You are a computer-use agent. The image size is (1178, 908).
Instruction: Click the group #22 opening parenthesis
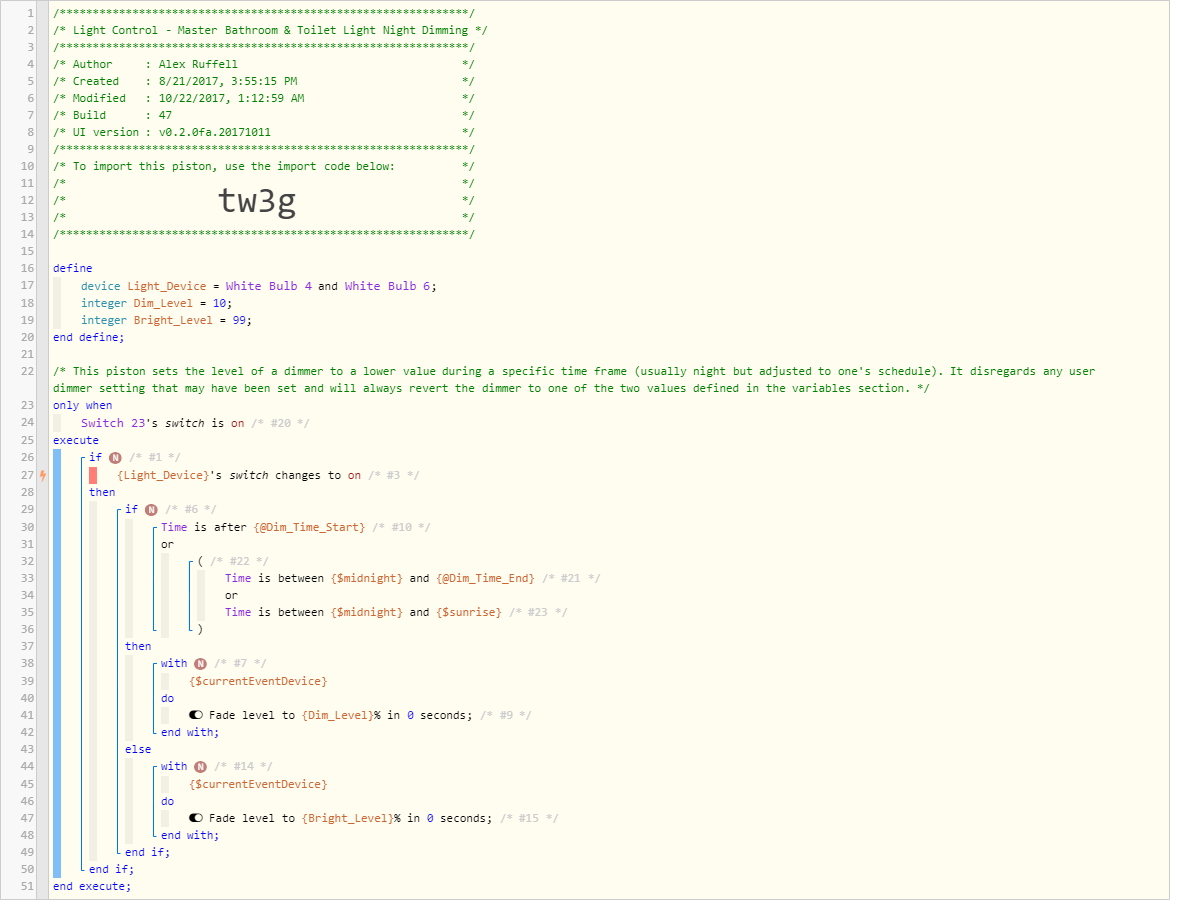click(x=201, y=562)
